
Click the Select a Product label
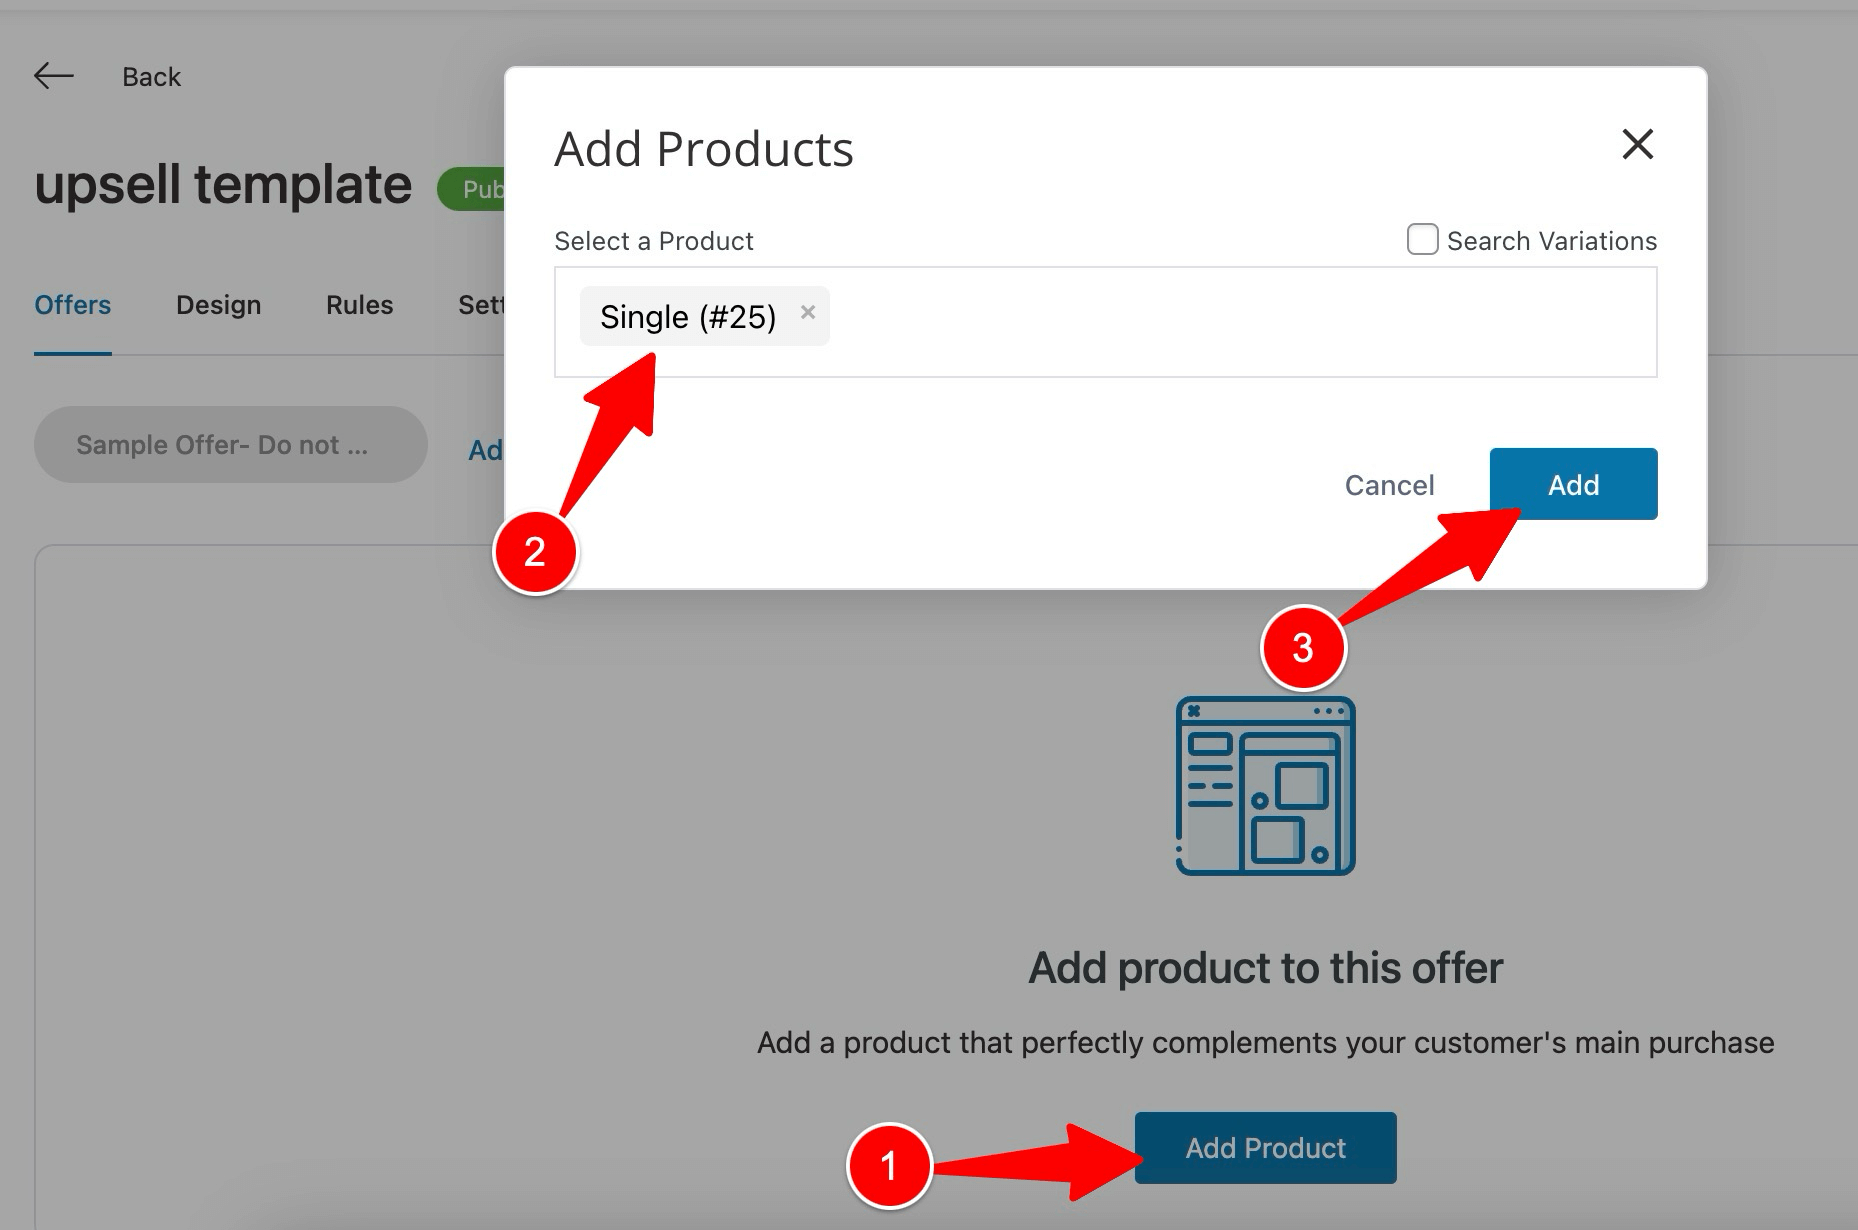click(654, 241)
